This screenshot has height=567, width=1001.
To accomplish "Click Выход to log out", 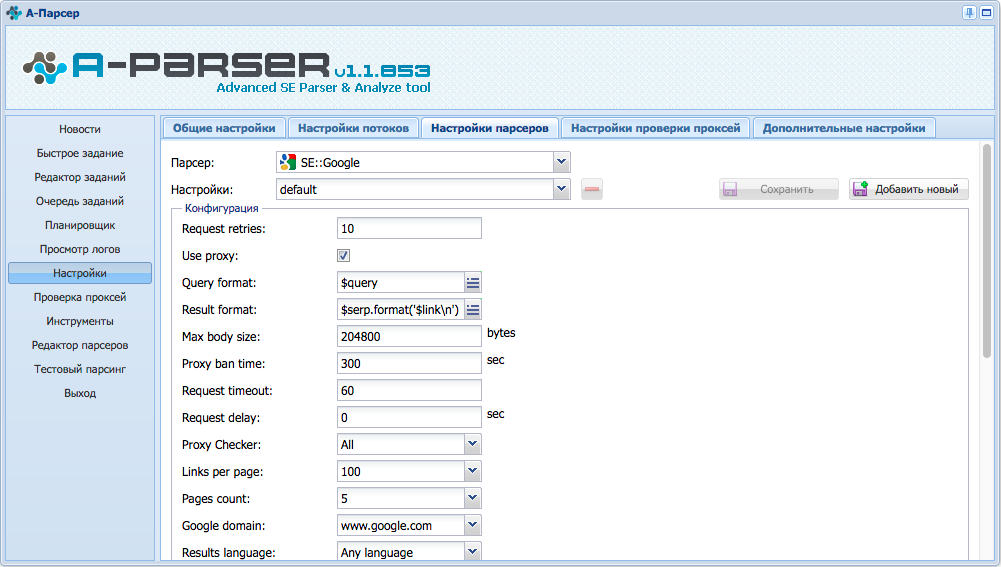I will pyautogui.click(x=80, y=393).
